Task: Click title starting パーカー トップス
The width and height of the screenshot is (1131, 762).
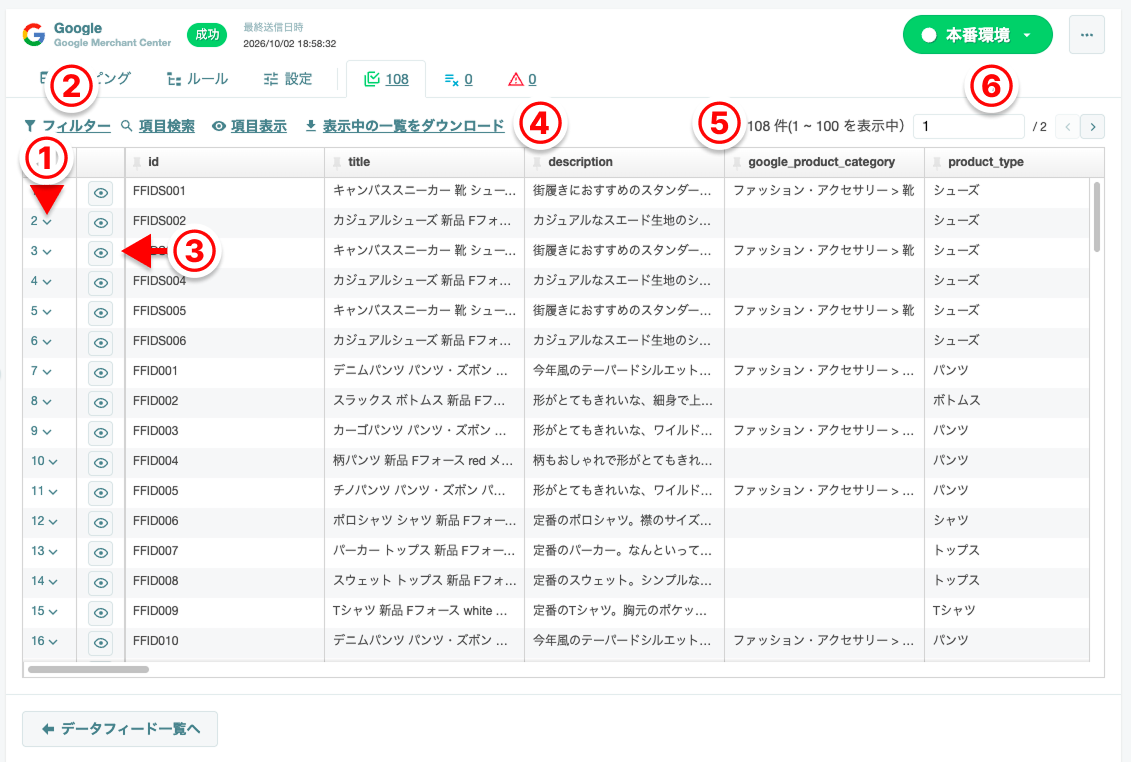Action: click(424, 551)
